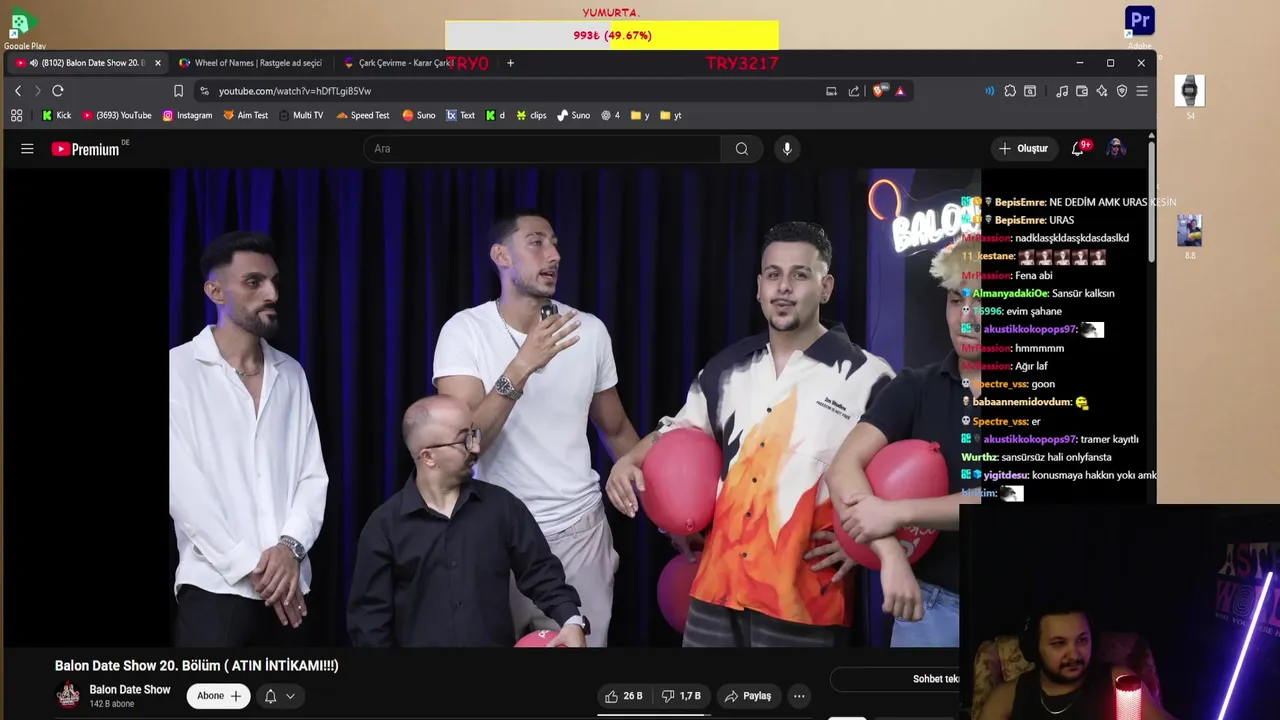This screenshot has width=1280, height=720.
Task: Go back to the previous page
Action: (x=17, y=91)
